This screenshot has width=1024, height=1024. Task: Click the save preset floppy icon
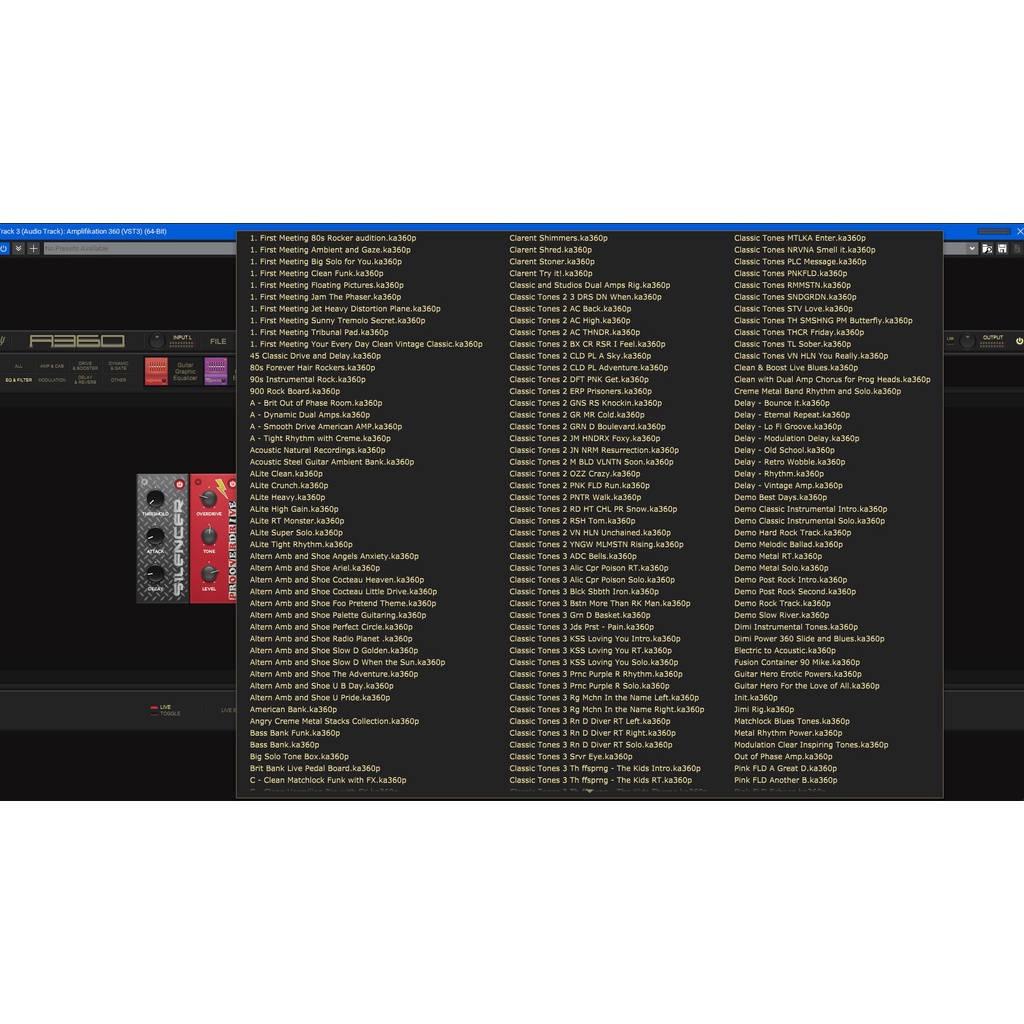tap(1002, 249)
